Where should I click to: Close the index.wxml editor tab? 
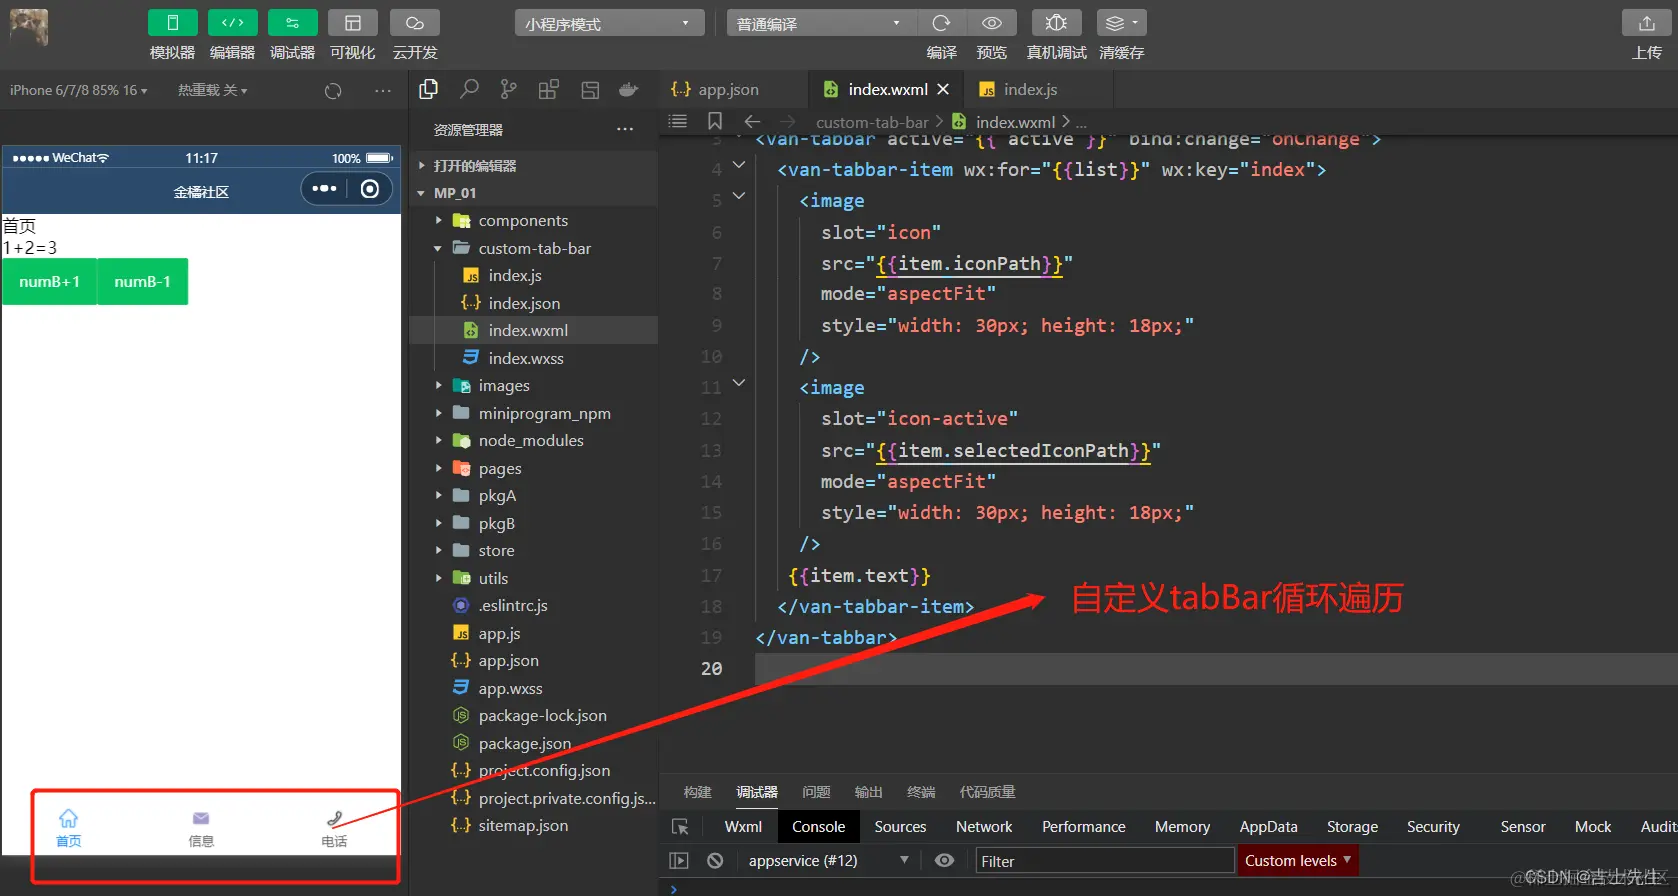pos(943,89)
